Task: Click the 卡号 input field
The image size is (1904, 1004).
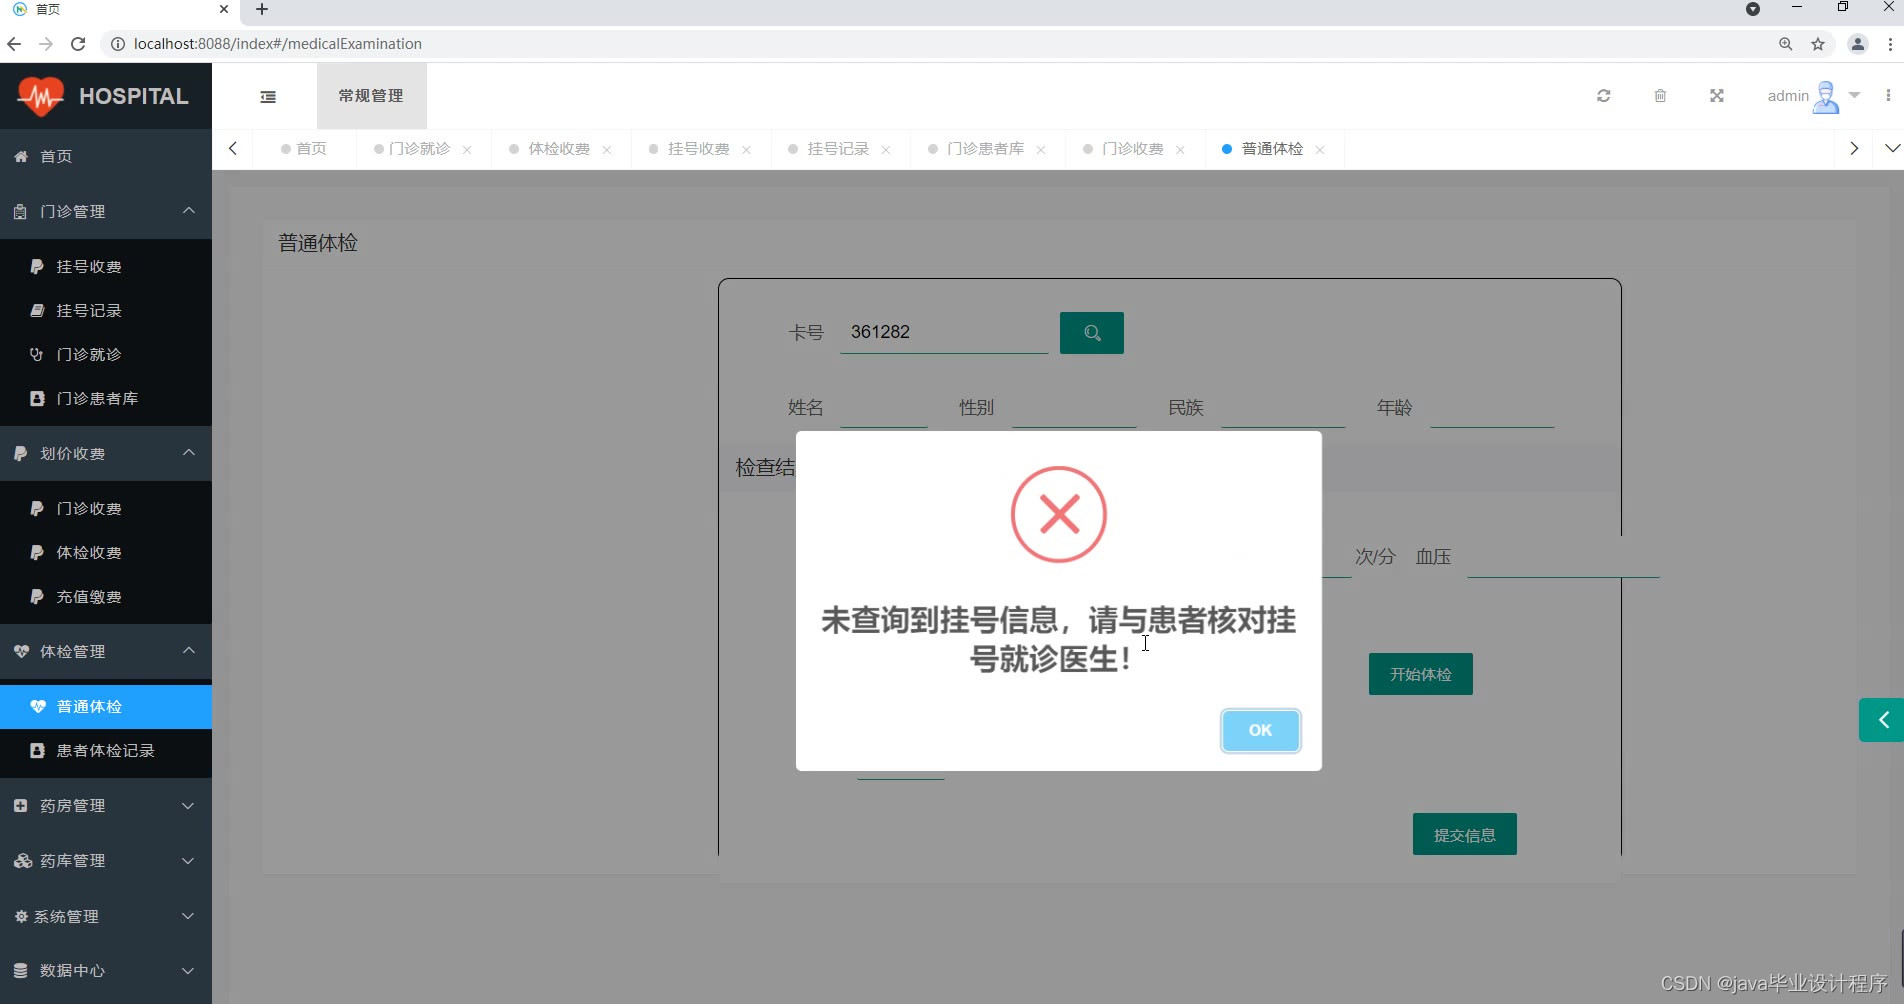Action: (944, 332)
